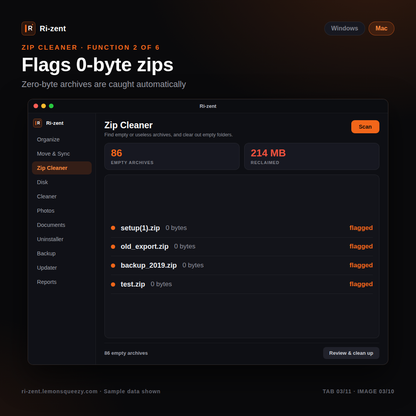Click the Zip Cleaner page heading
Screen dimensions: 416x416
pos(128,125)
